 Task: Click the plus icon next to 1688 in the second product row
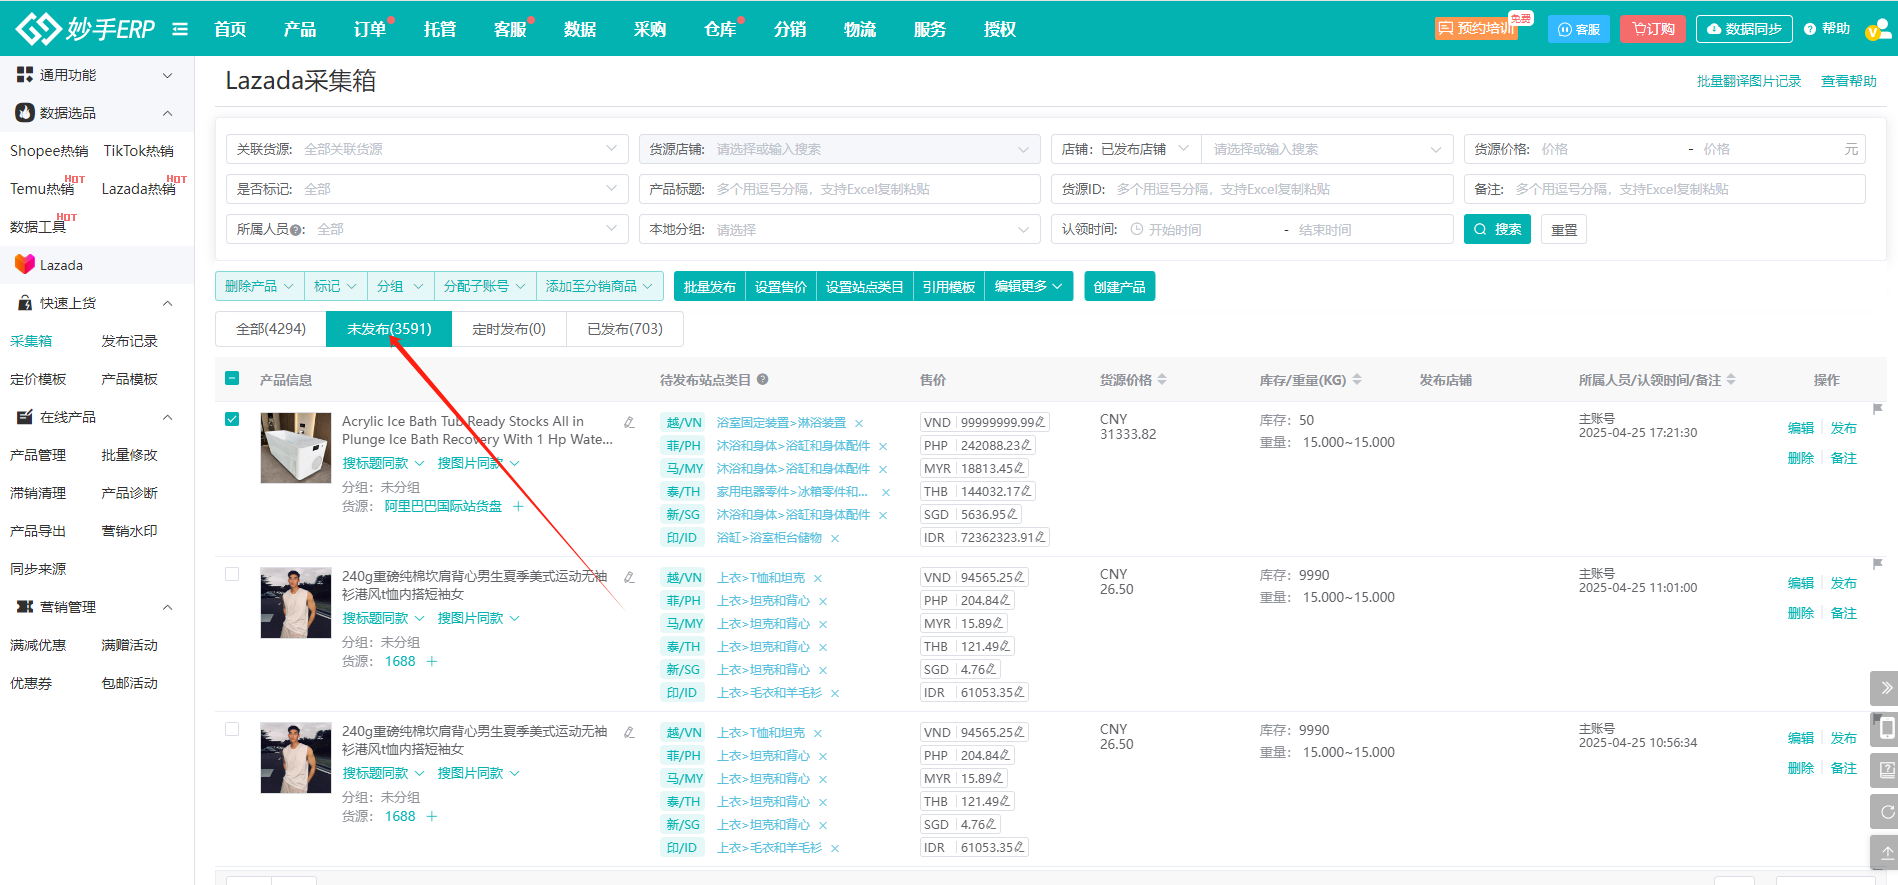(x=432, y=661)
